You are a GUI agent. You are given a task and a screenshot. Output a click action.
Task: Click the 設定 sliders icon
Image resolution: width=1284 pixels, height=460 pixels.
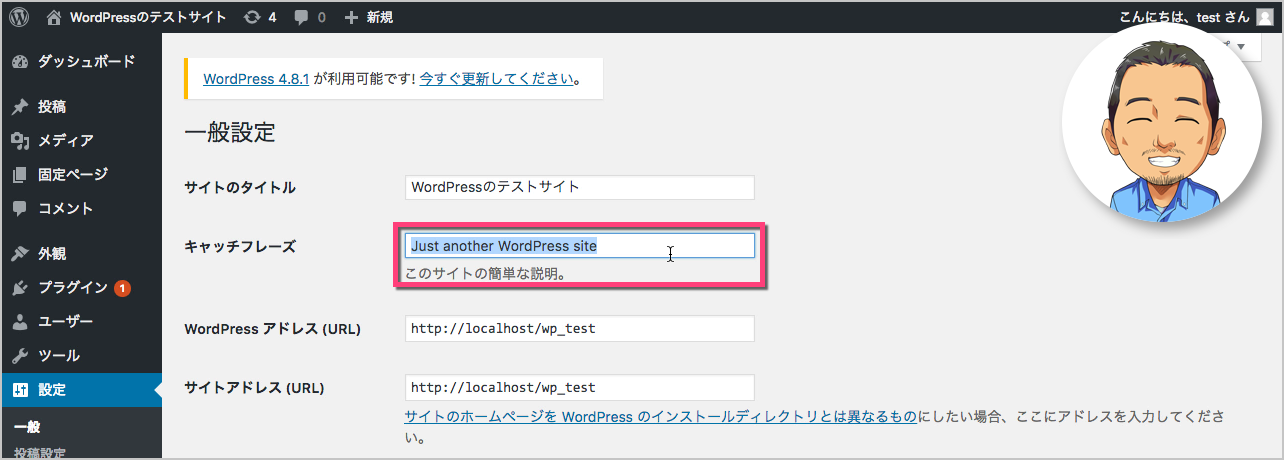click(x=20, y=390)
